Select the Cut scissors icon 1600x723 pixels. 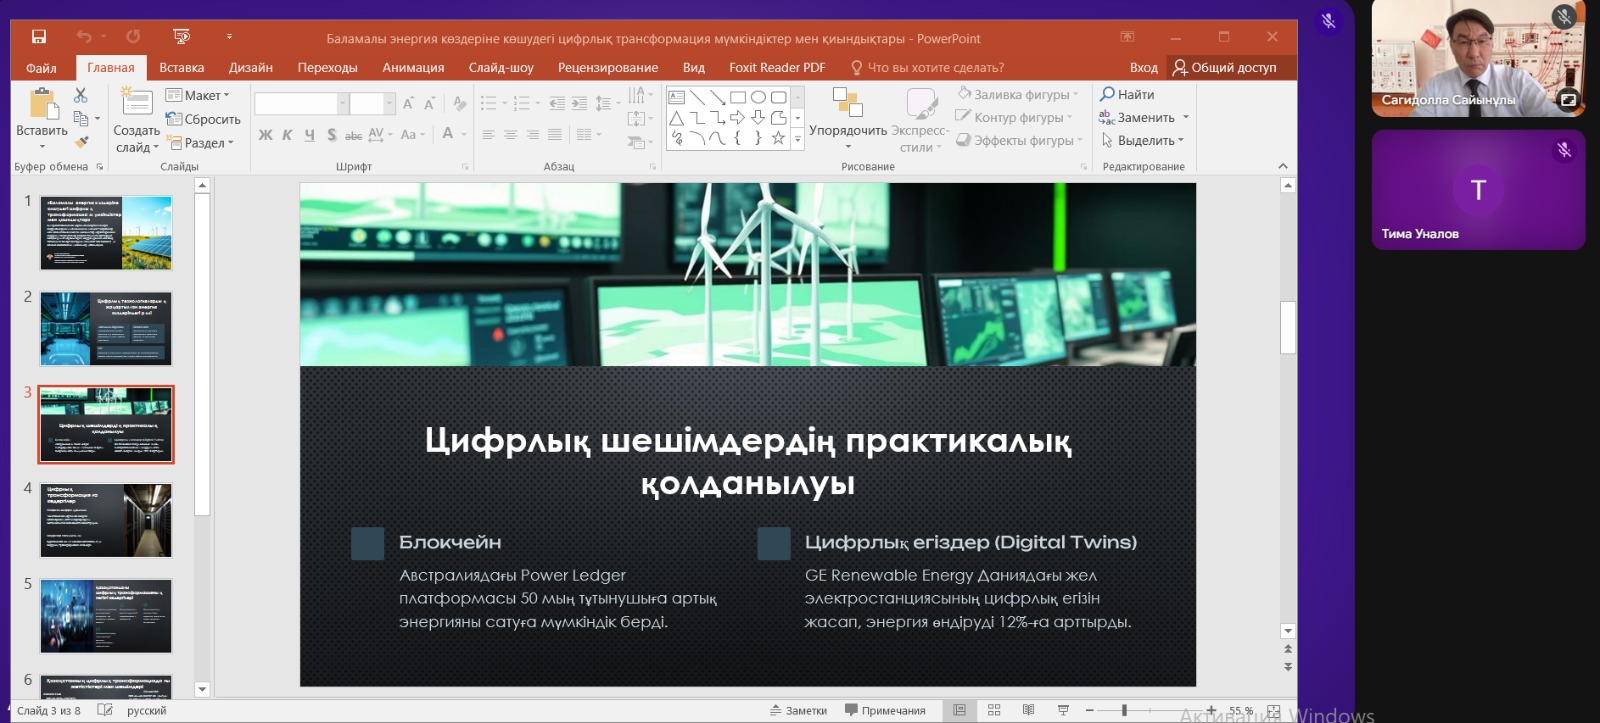[x=81, y=95]
